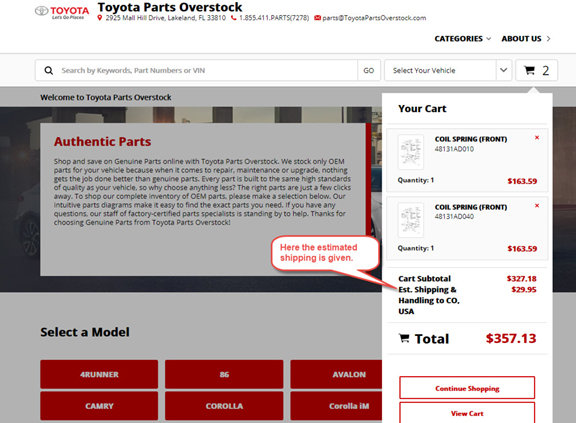Click the total price $357.13

511,338
